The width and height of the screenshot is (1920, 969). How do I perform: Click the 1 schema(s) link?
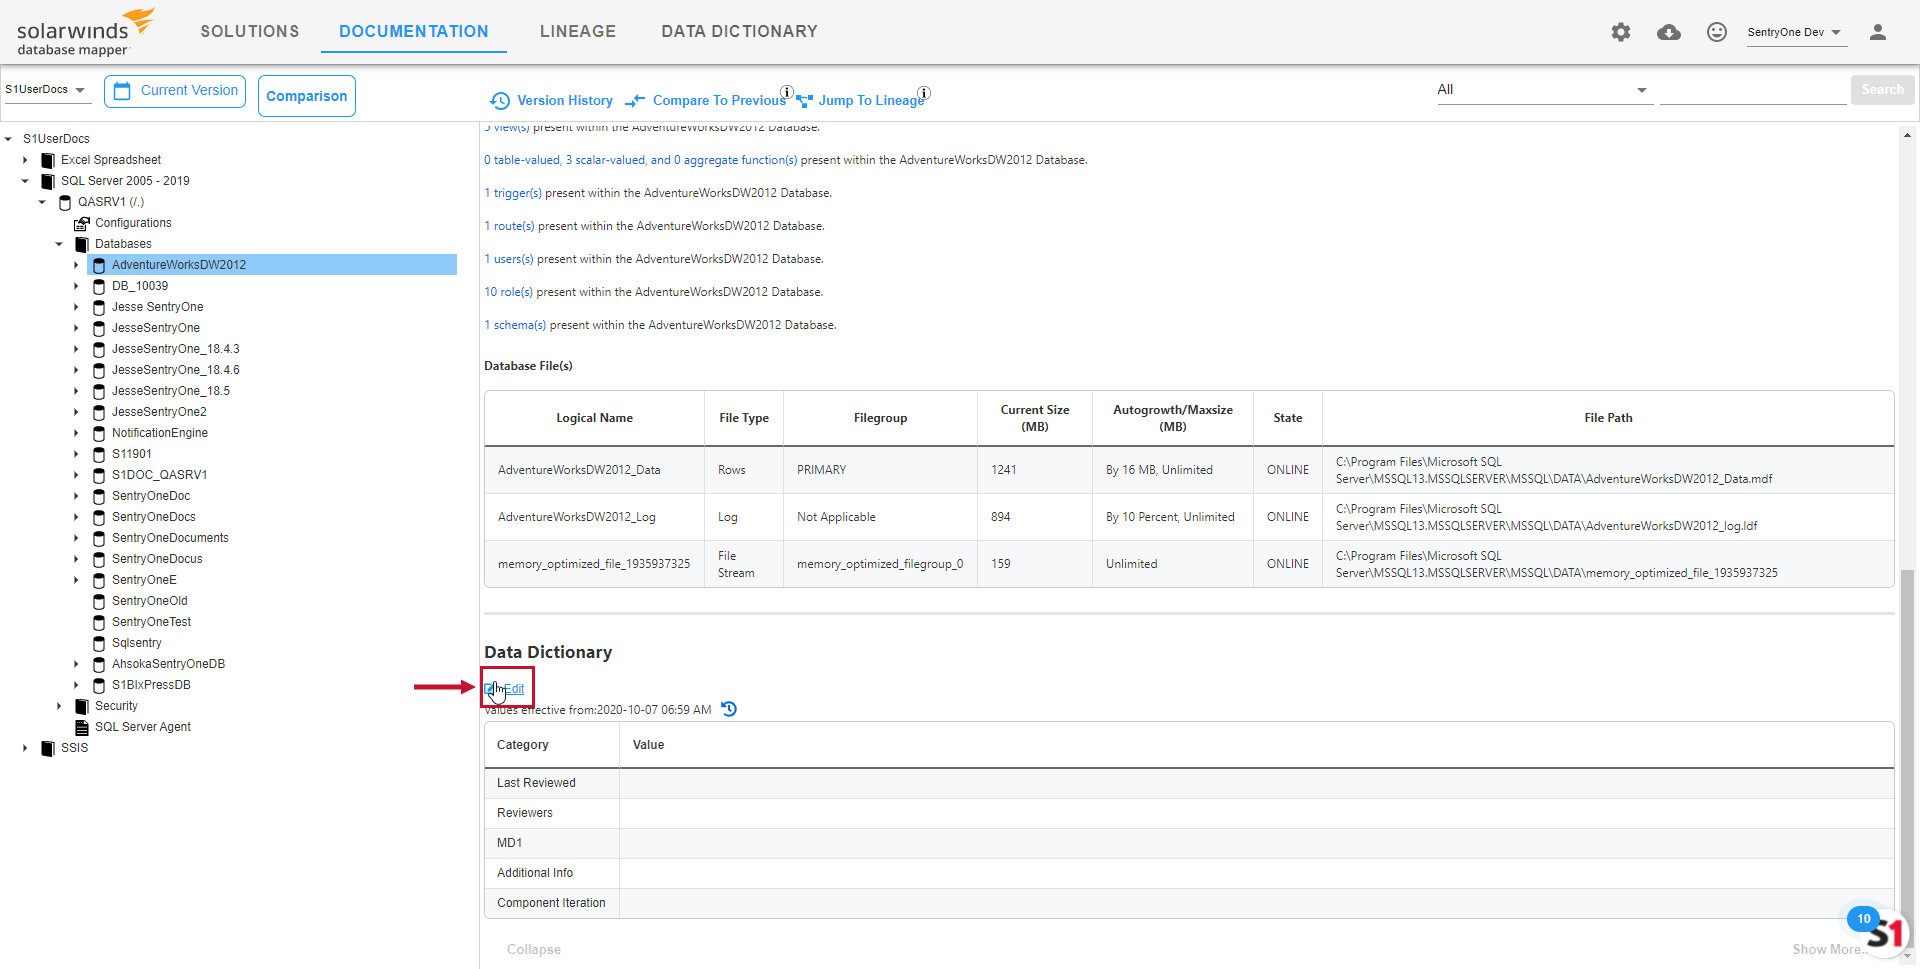point(515,325)
